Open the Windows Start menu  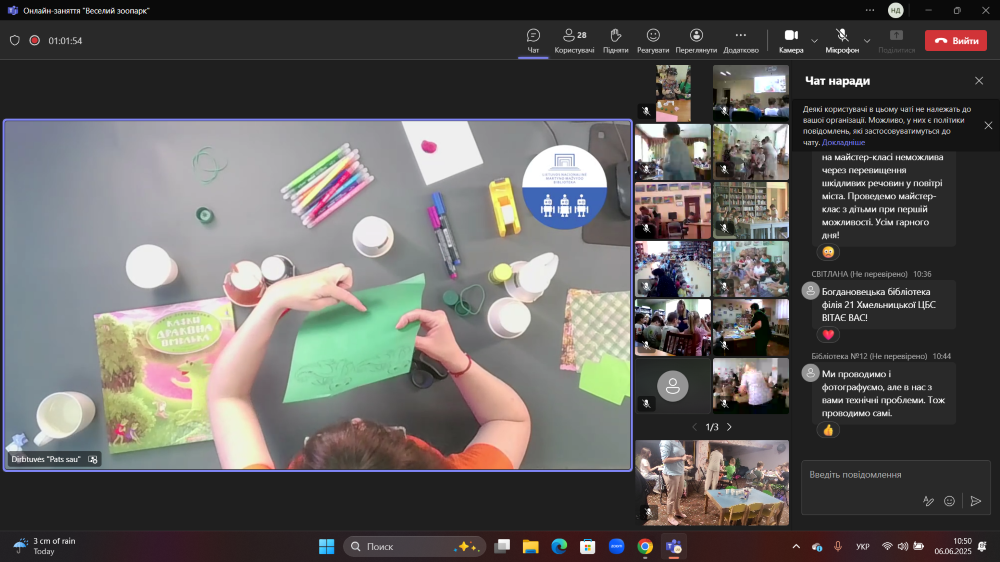[327, 546]
